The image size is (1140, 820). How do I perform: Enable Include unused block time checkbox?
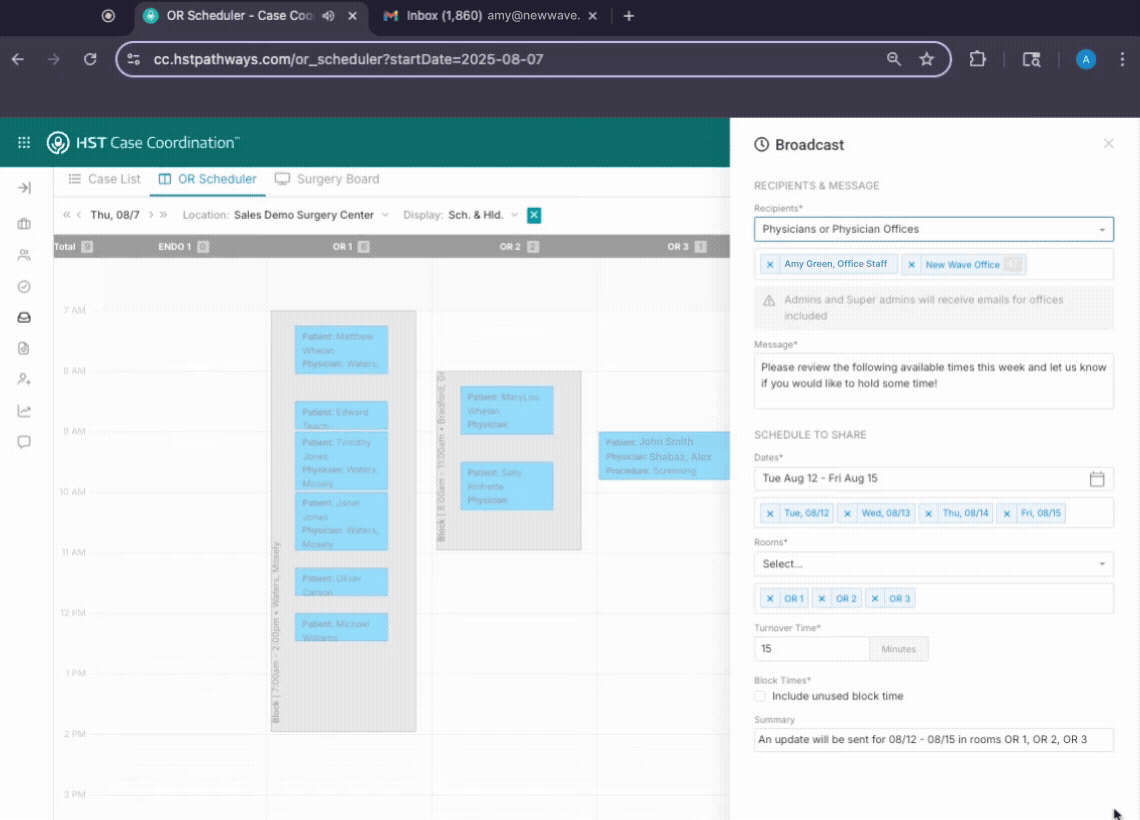point(760,696)
